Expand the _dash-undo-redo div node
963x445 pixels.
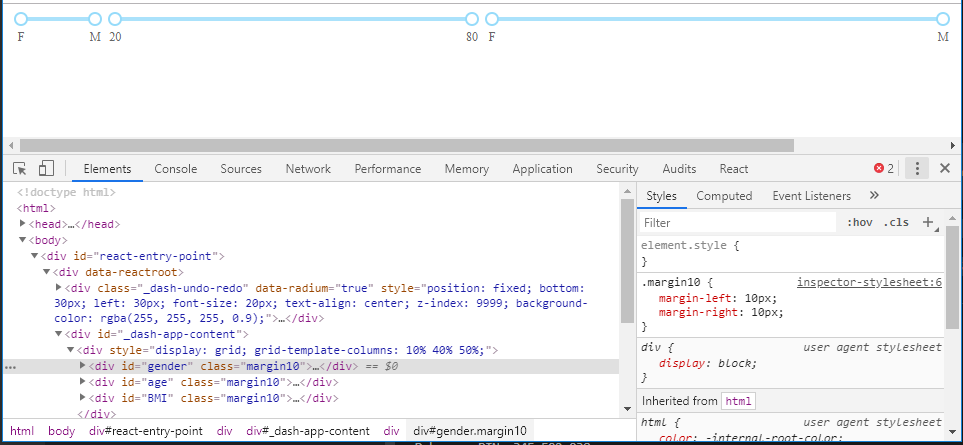click(59, 287)
